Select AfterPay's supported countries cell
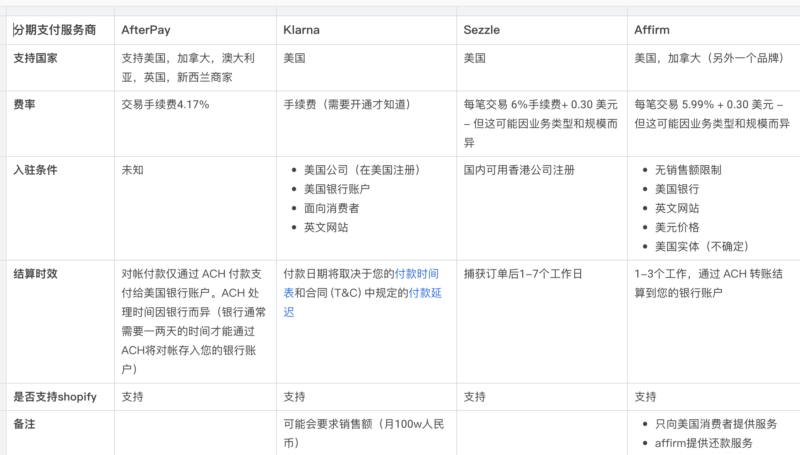The height and width of the screenshot is (455, 800). point(195,68)
